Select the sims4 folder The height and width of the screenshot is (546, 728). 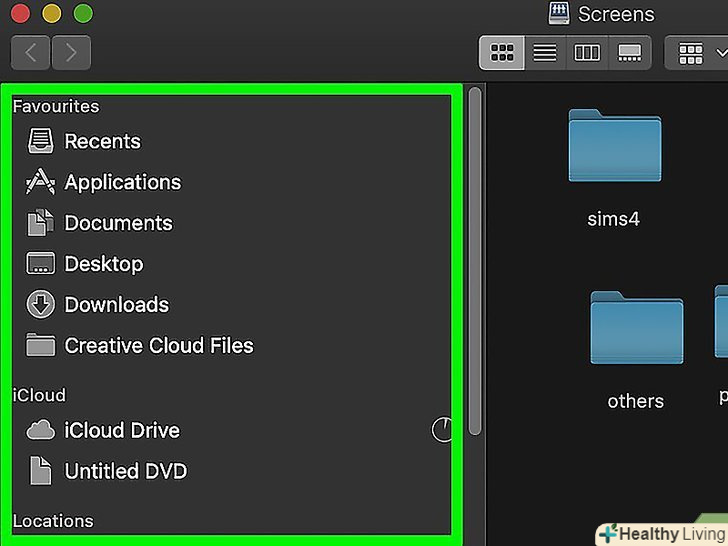(x=614, y=147)
